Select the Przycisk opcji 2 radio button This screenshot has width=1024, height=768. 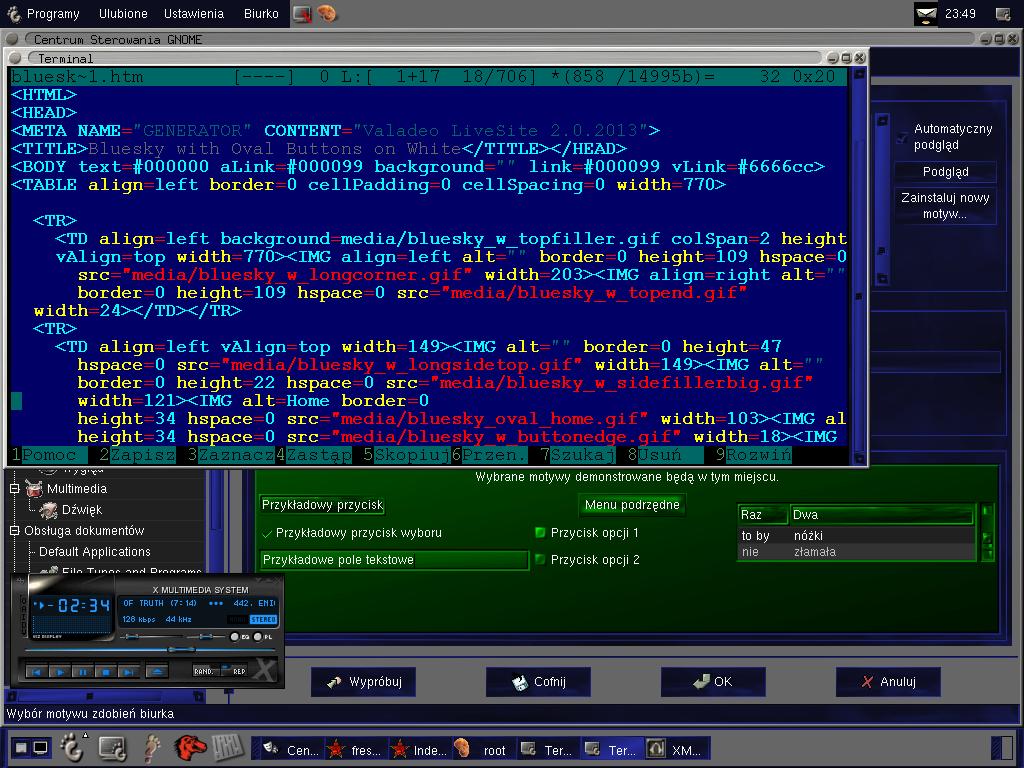pyautogui.click(x=540, y=559)
